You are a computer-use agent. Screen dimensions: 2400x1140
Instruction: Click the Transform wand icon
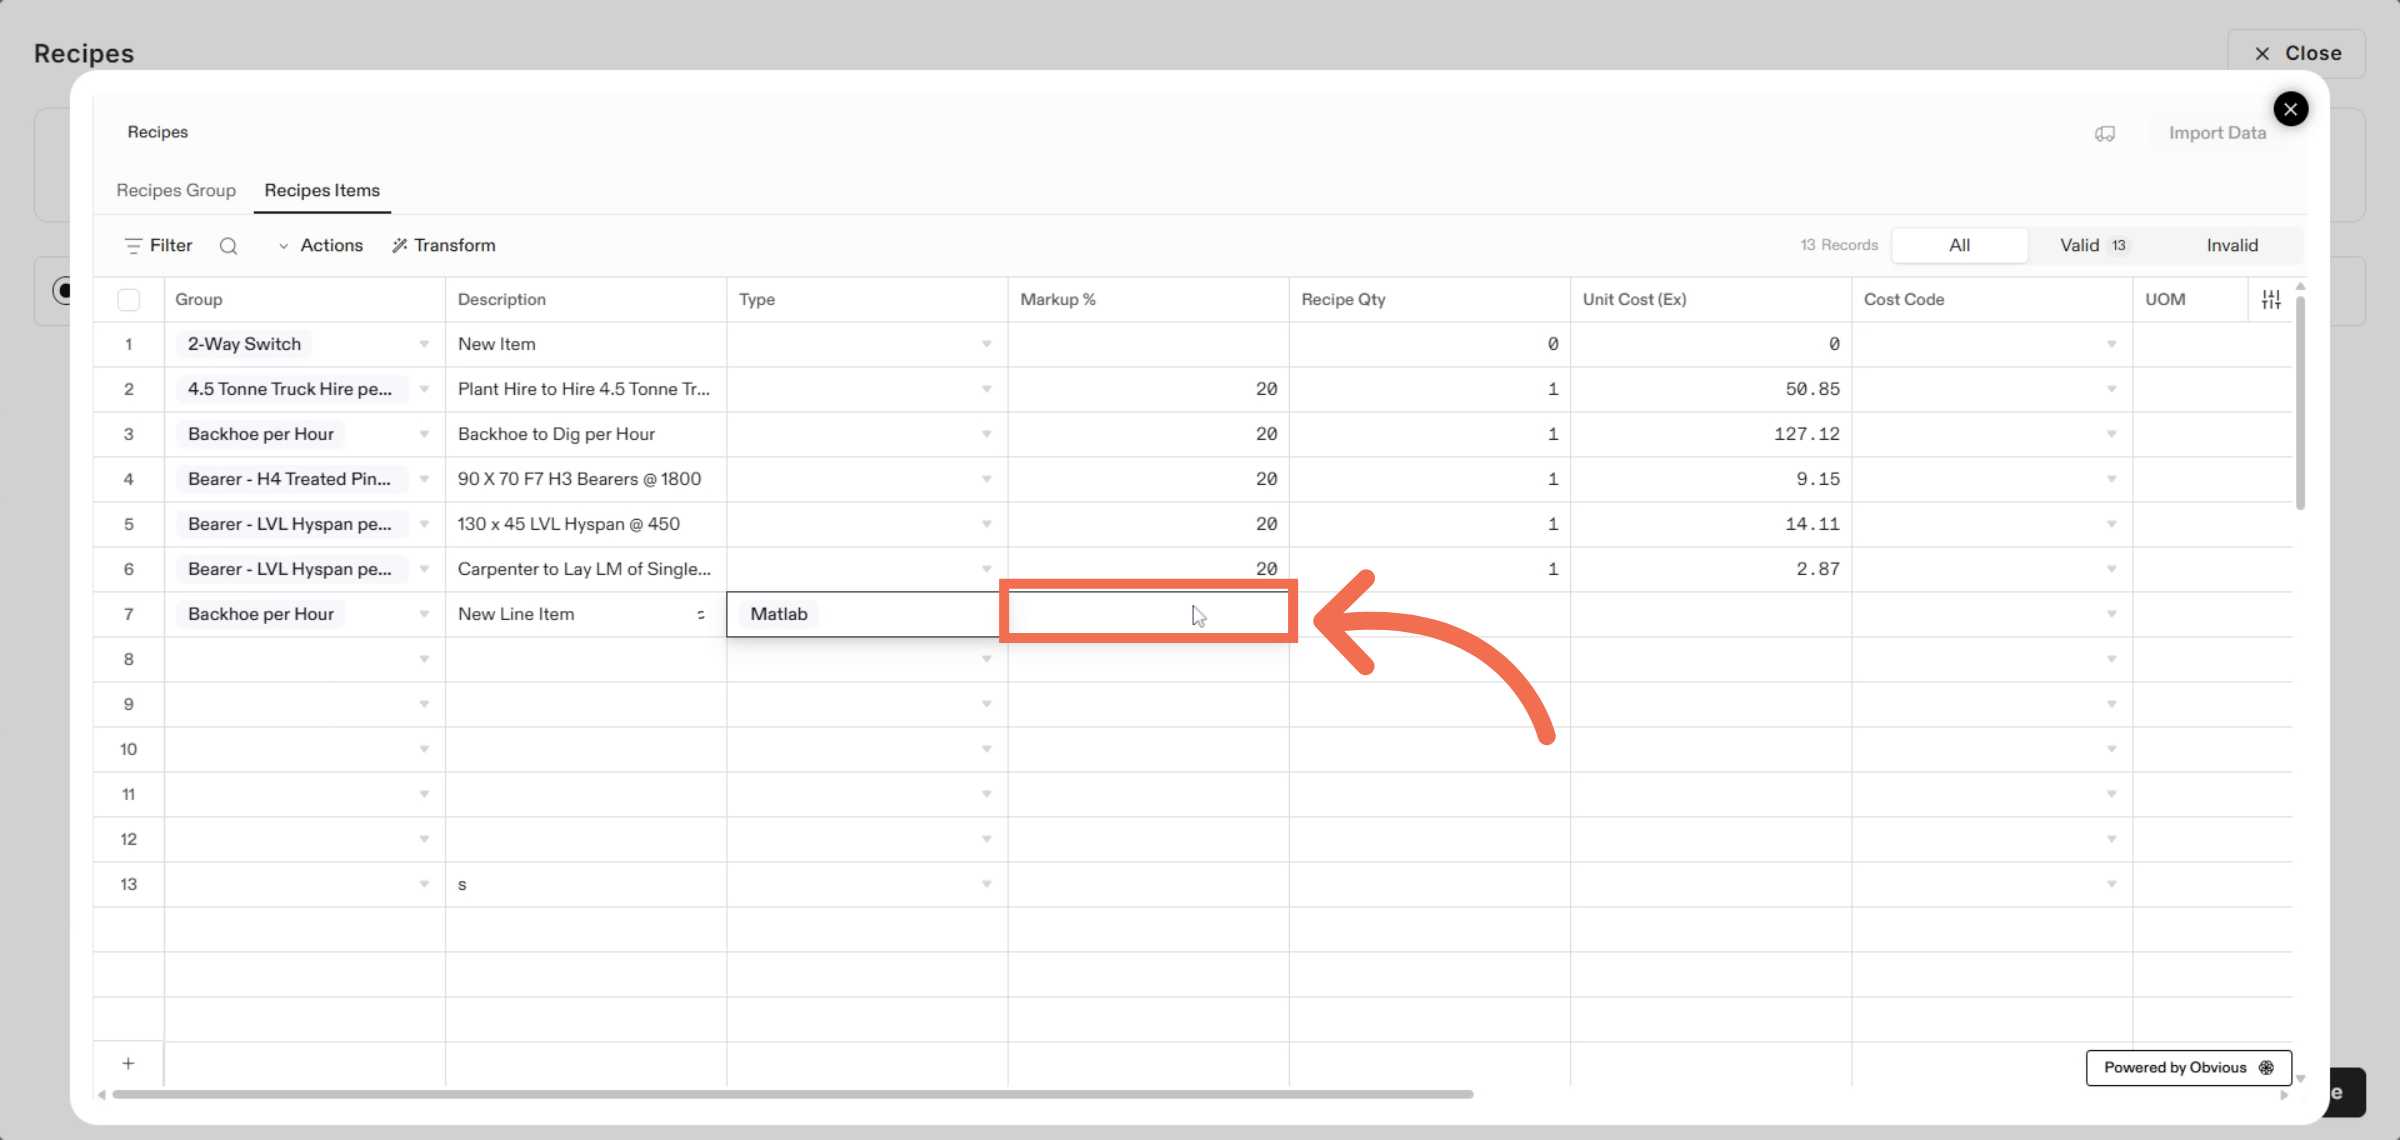pos(399,246)
